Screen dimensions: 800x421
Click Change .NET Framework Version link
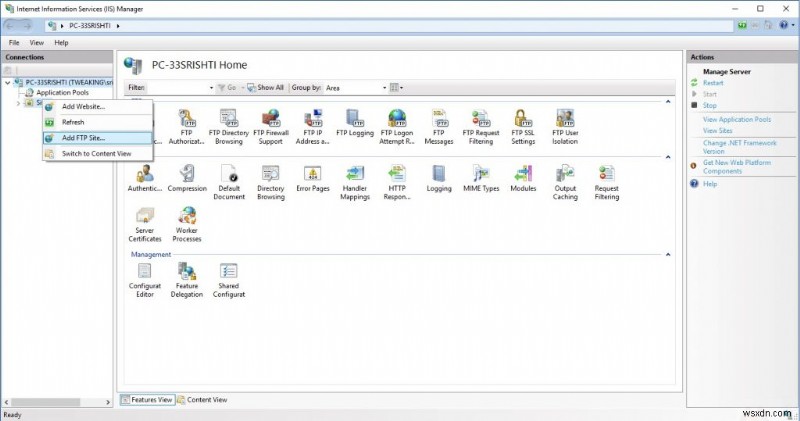[x=739, y=147]
